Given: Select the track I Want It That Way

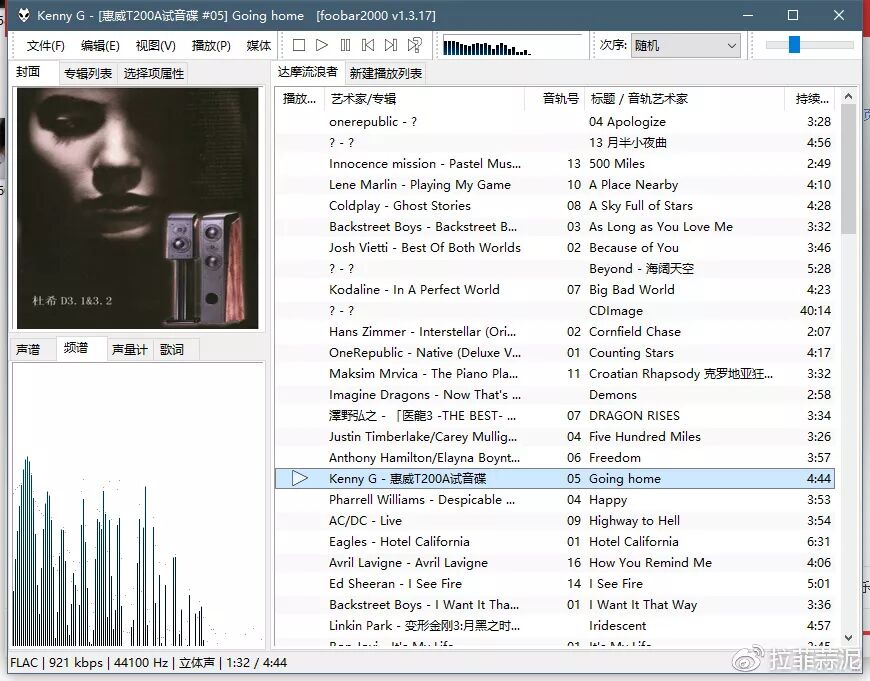Looking at the screenshot, I should 555,605.
